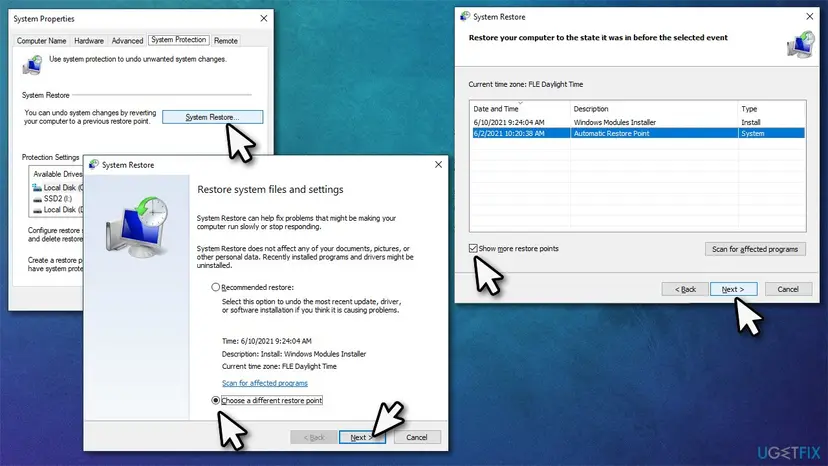Select first Local Disk drive icon
Image resolution: width=828 pixels, height=466 pixels.
pos(37,188)
